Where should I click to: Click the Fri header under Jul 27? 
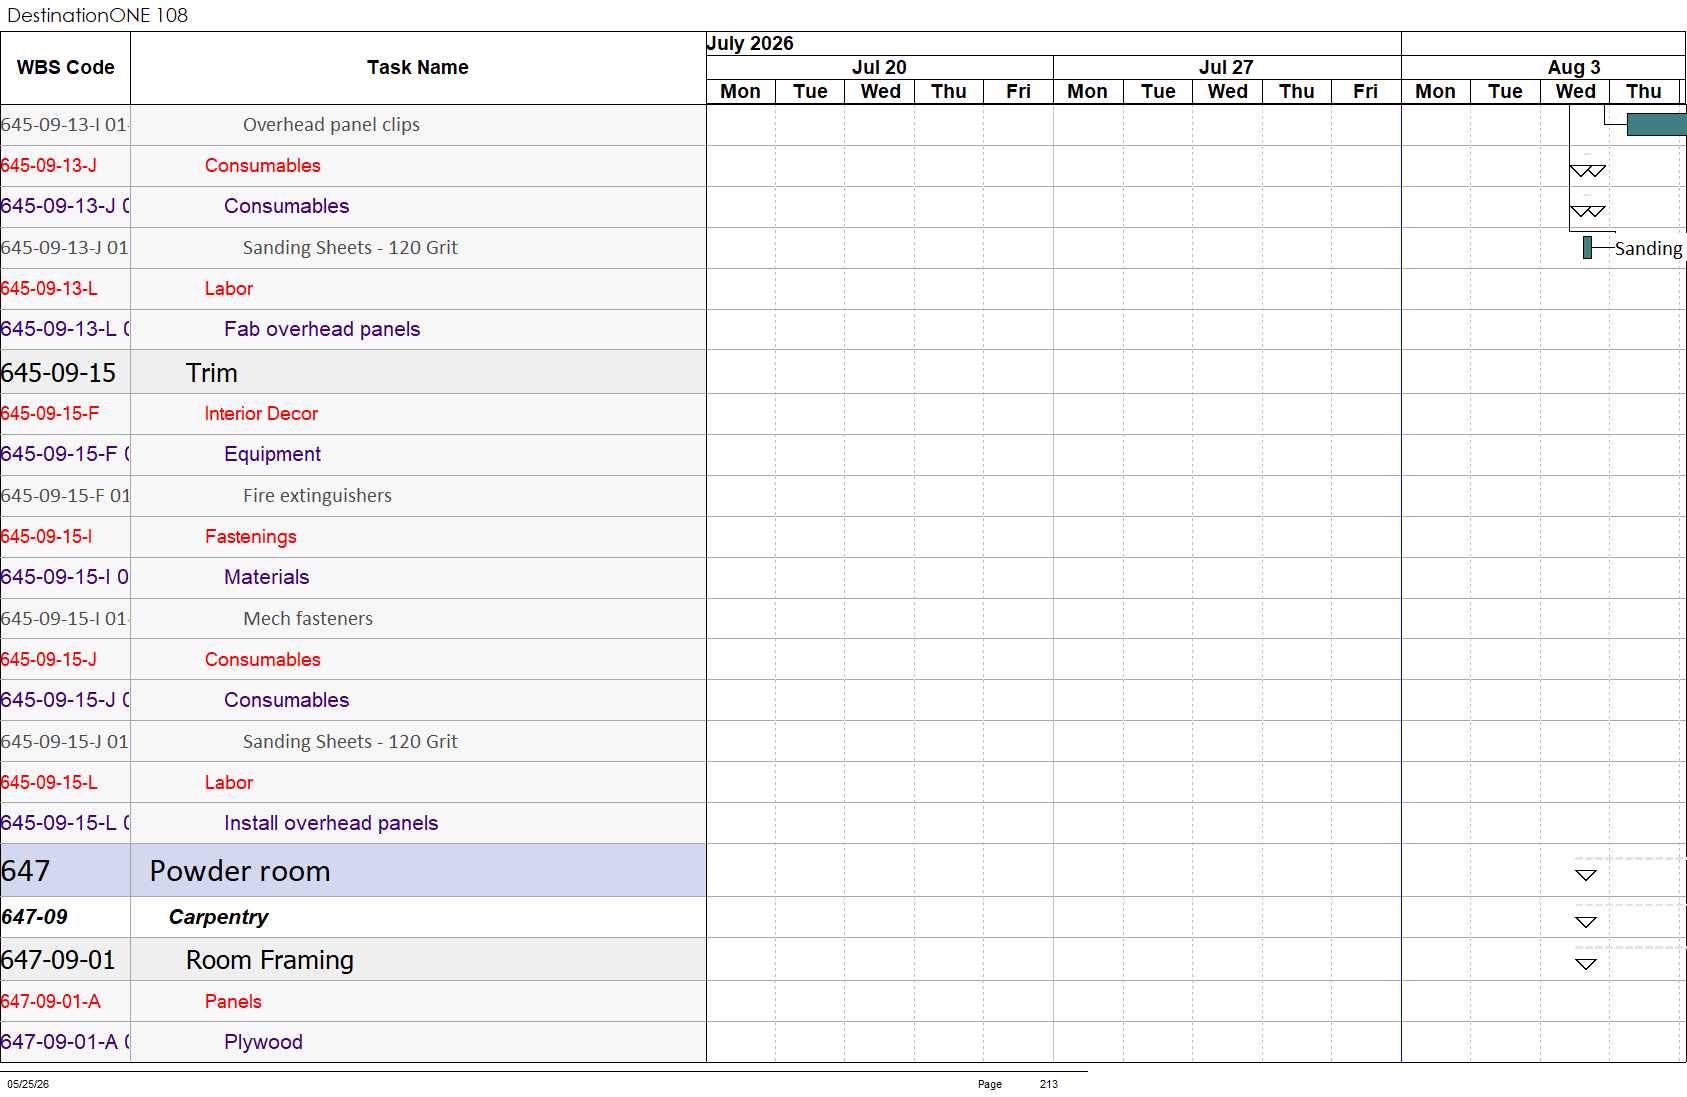click(x=1365, y=91)
